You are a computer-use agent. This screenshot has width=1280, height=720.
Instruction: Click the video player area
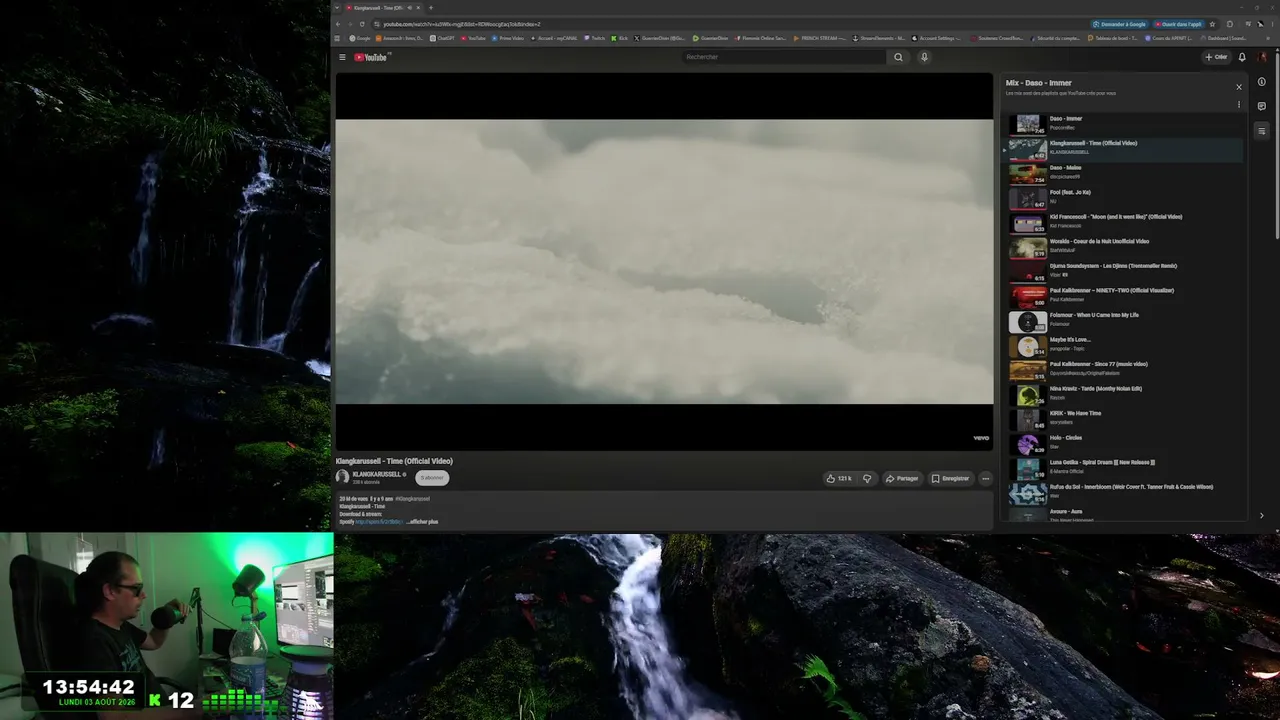(x=664, y=262)
